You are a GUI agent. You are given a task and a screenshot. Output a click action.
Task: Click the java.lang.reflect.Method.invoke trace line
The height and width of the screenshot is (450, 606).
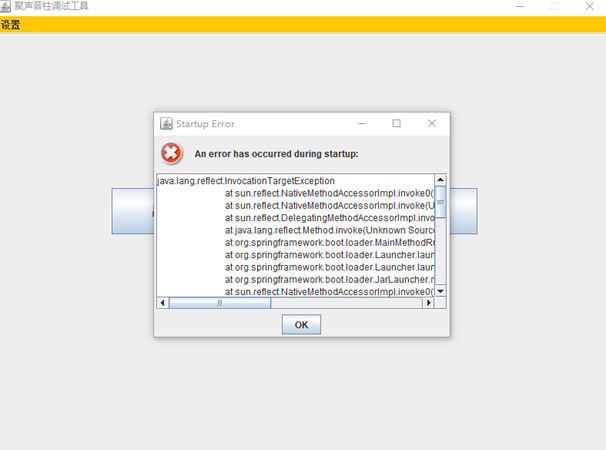point(329,230)
